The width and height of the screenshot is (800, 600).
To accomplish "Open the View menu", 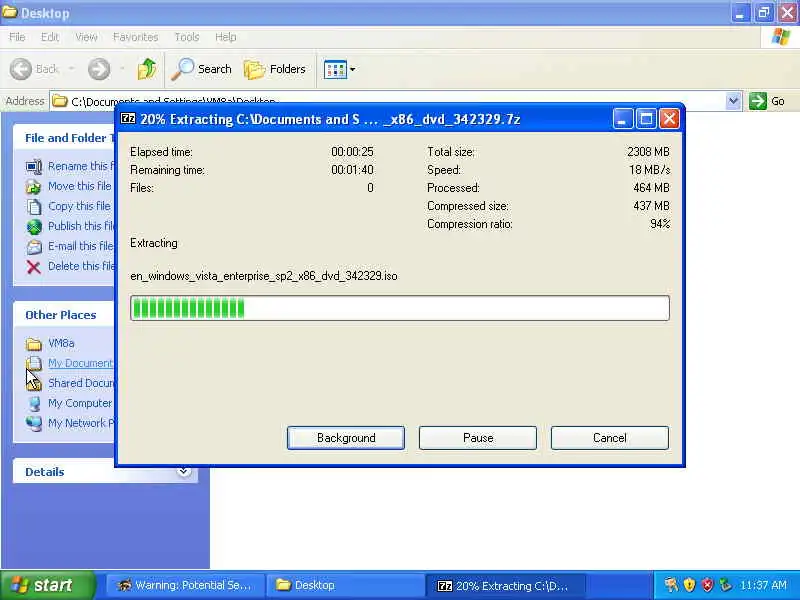I will click(86, 37).
